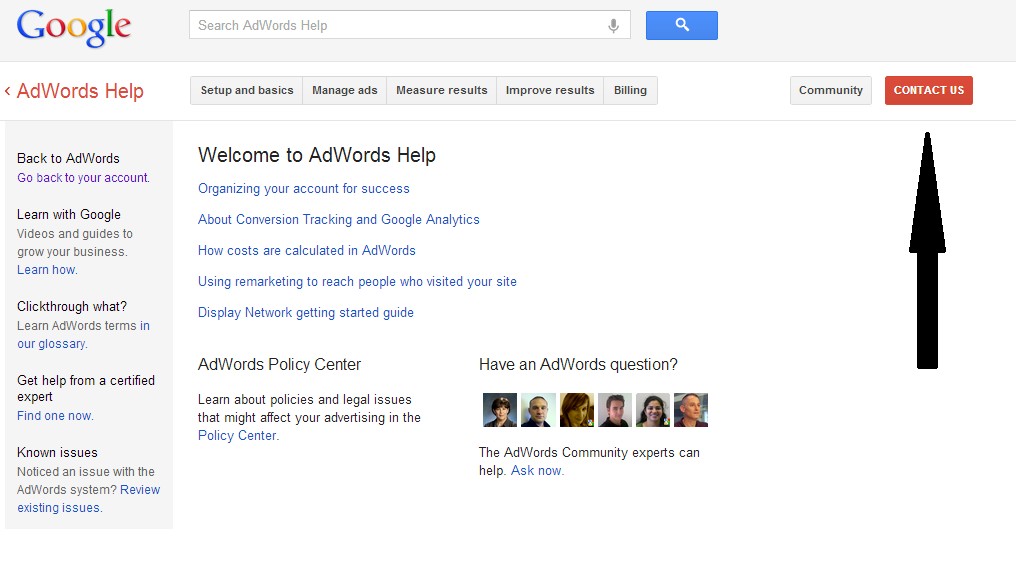Open Organizing your account for success
1016x569 pixels.
coord(304,189)
